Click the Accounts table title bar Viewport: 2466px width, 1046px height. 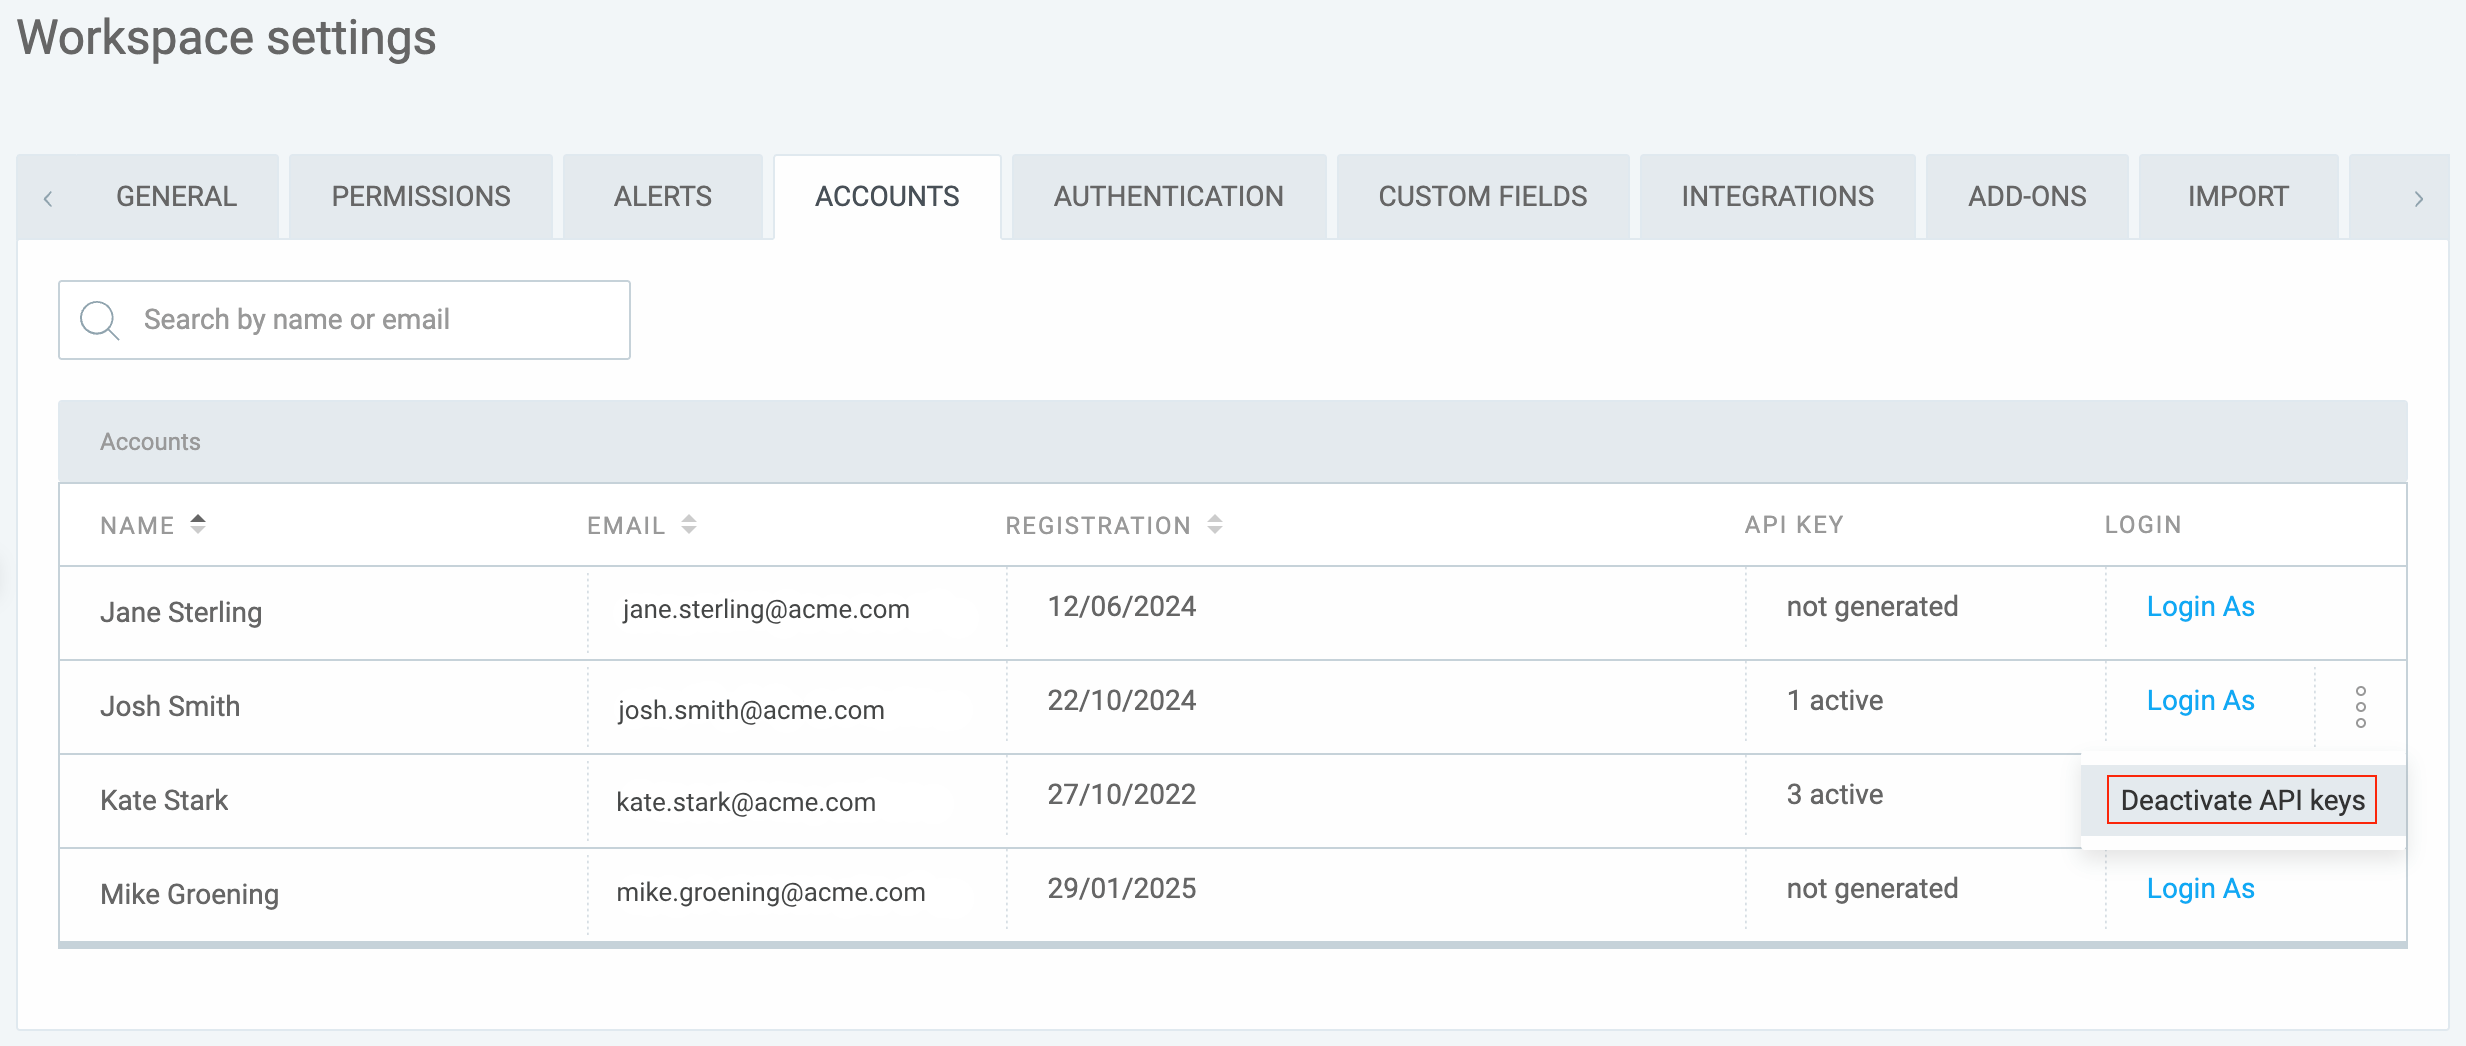click(1233, 442)
